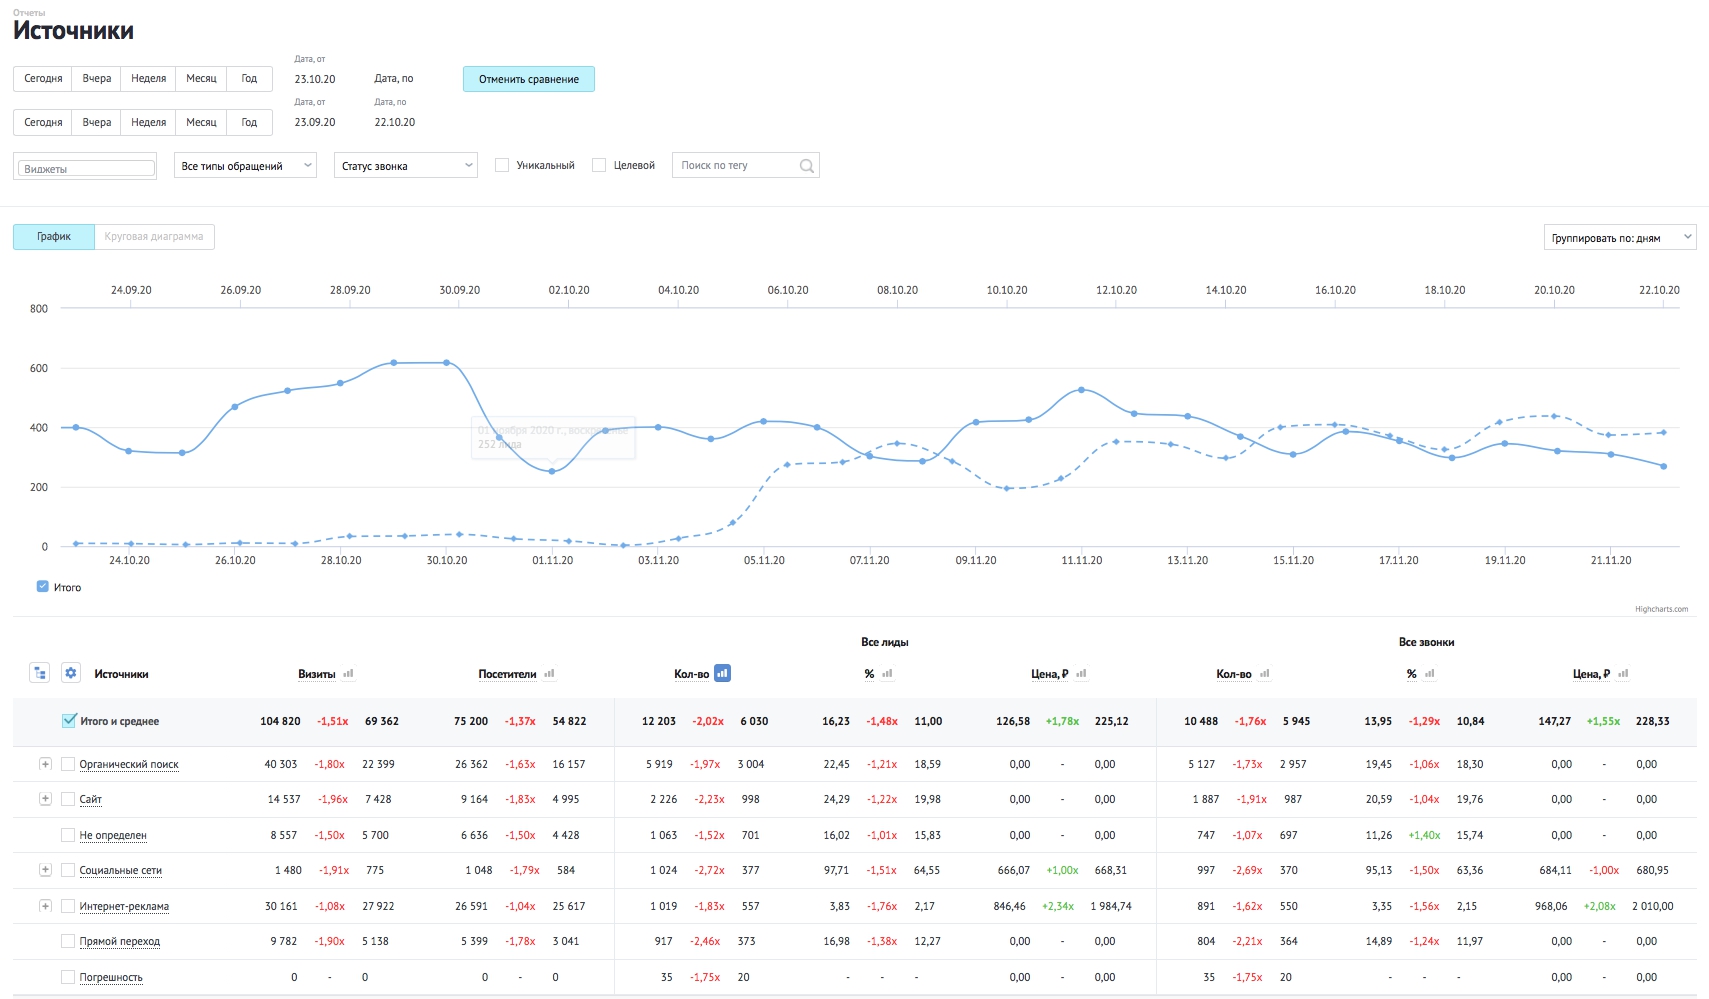Viewport: 1709px width, 999px height.
Task: Open the Социальные сети source link
Action: point(121,870)
